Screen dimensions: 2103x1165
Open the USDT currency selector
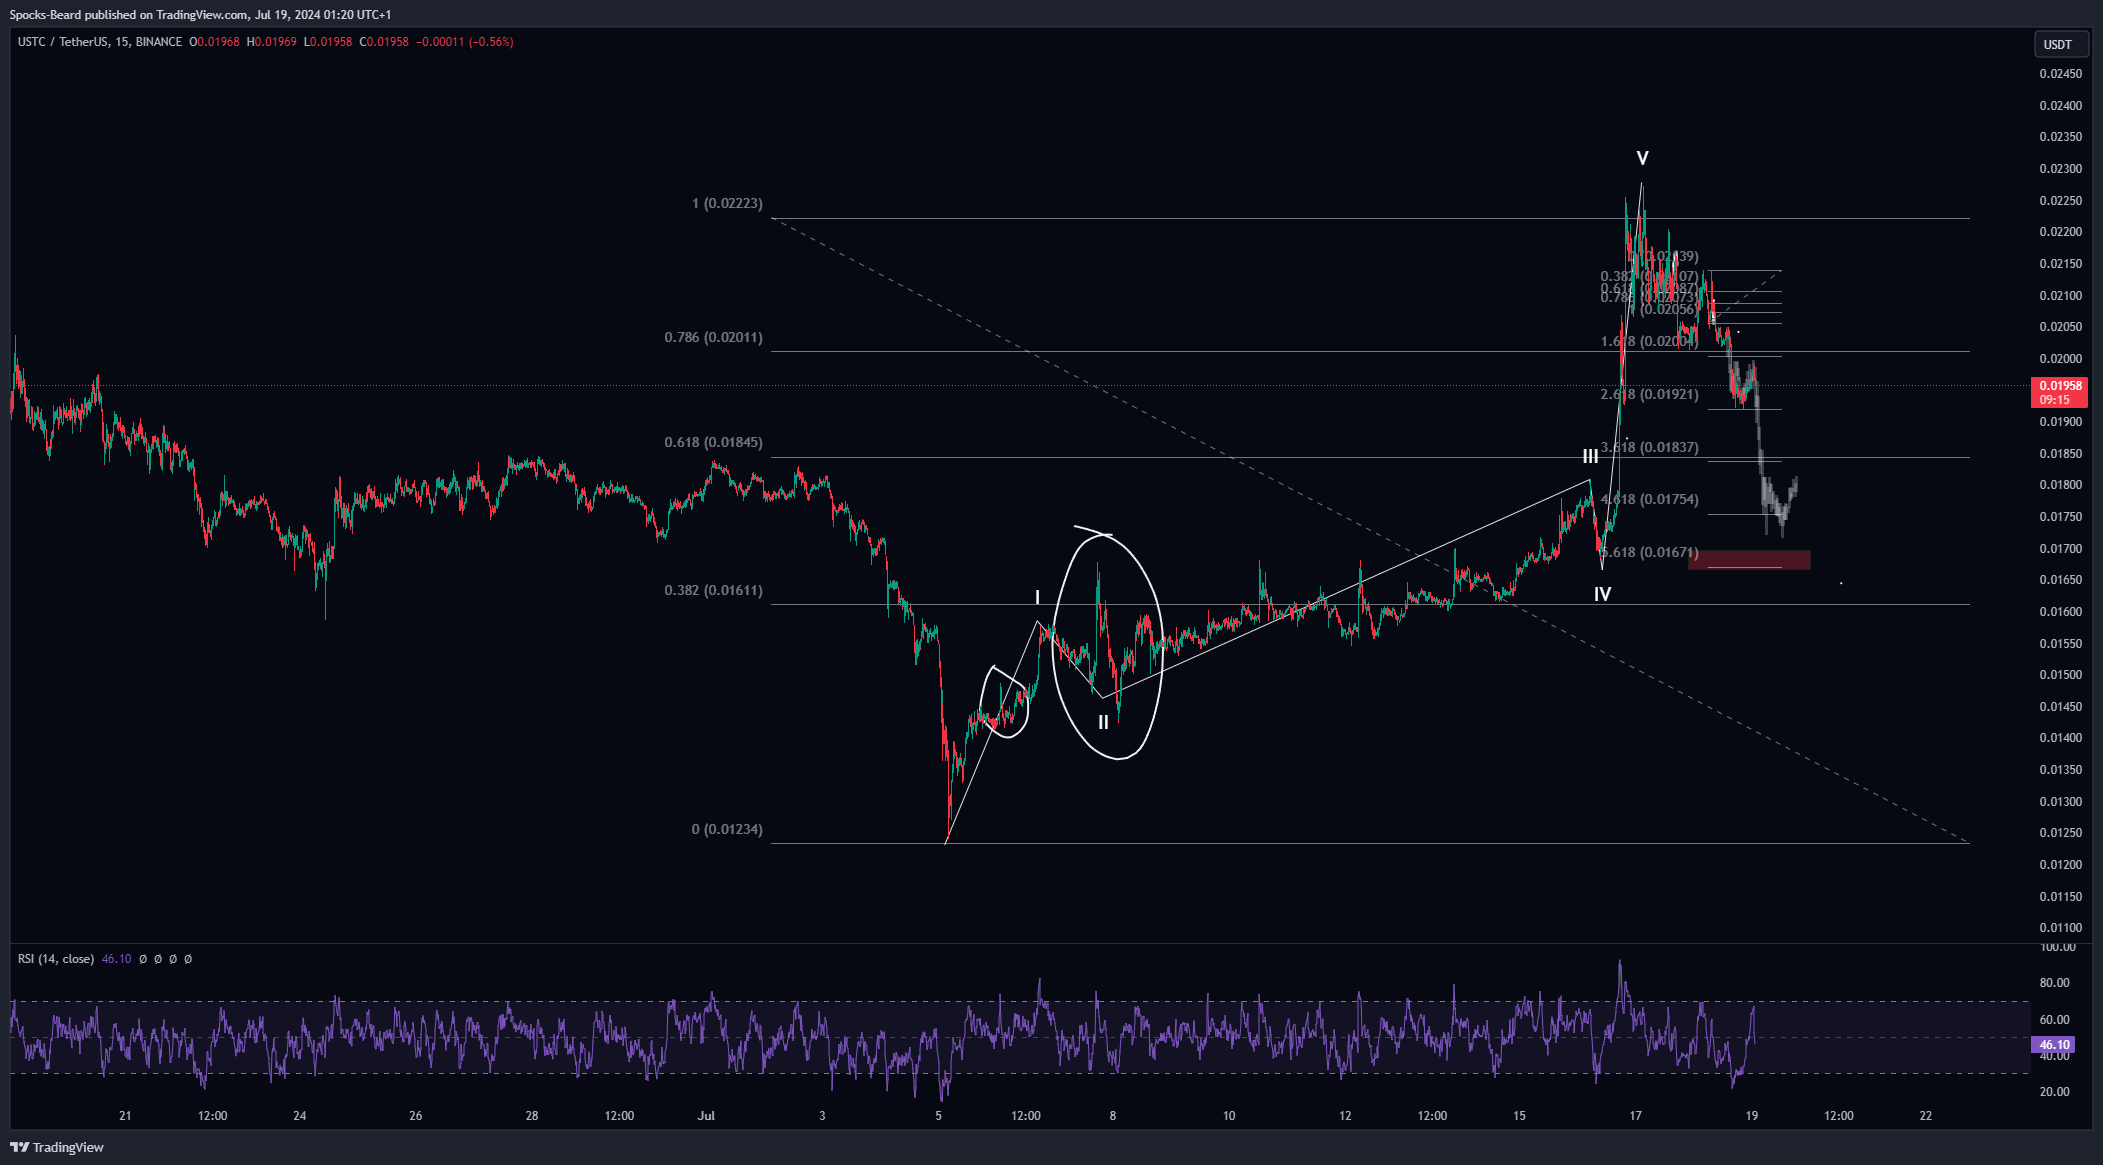[x=2061, y=44]
